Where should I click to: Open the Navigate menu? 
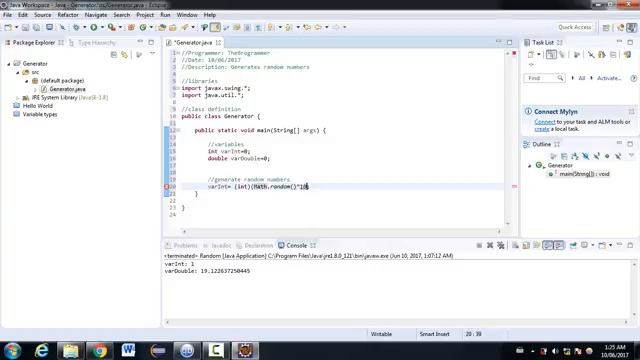(96, 15)
